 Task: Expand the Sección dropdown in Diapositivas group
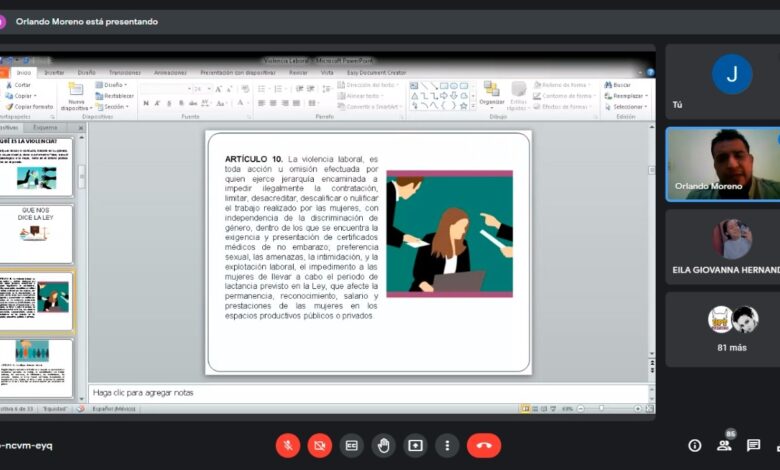point(114,107)
